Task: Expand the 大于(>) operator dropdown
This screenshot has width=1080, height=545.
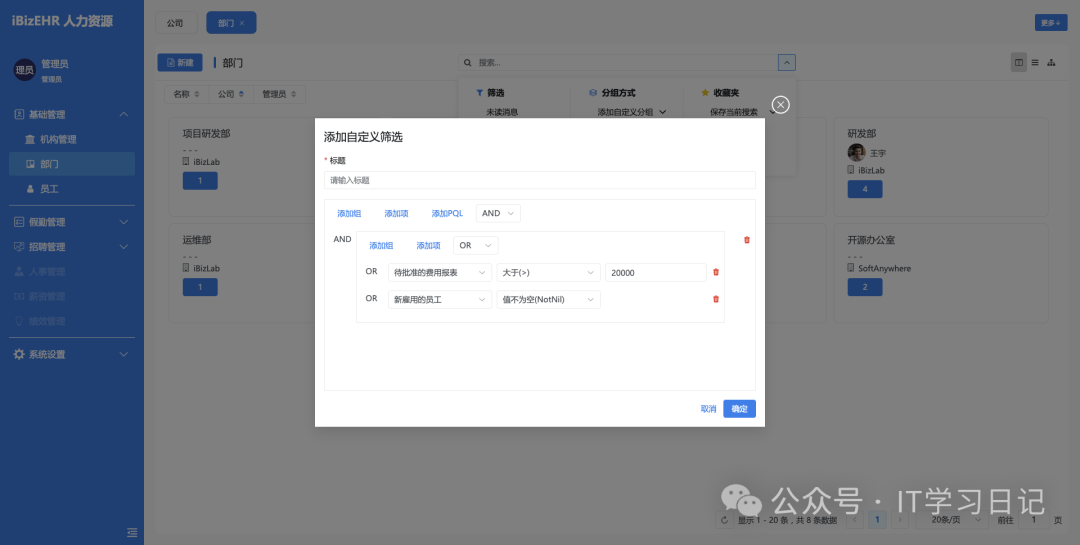Action: [548, 272]
